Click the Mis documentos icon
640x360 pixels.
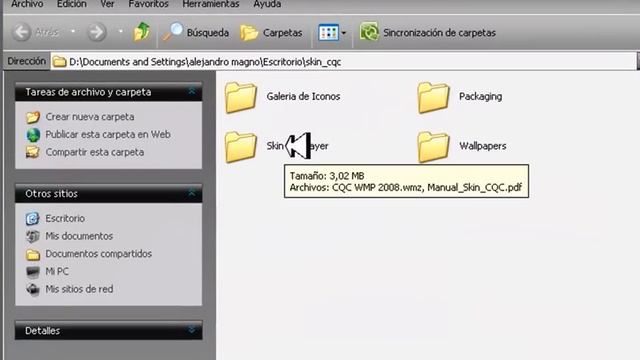coord(33,236)
